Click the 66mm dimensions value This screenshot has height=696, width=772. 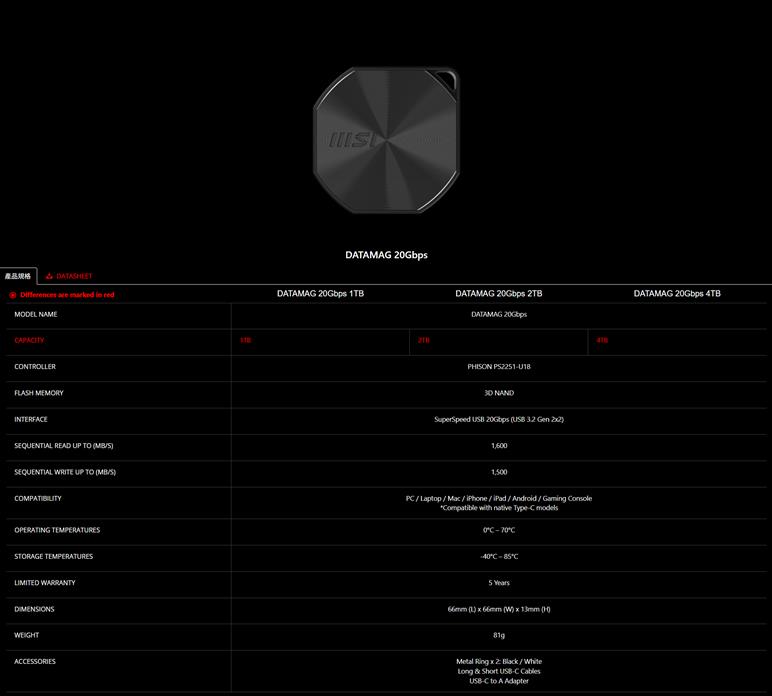(499, 609)
